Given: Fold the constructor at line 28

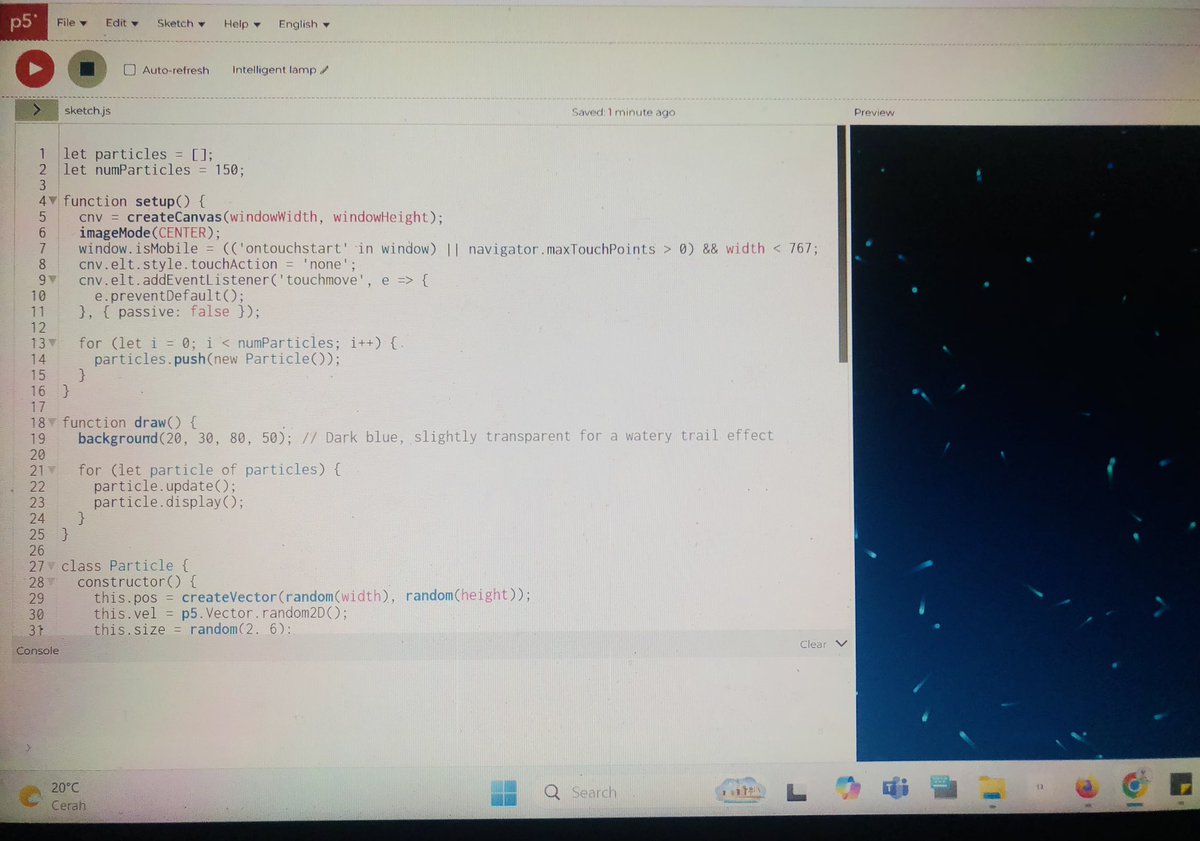Looking at the screenshot, I should tap(53, 582).
